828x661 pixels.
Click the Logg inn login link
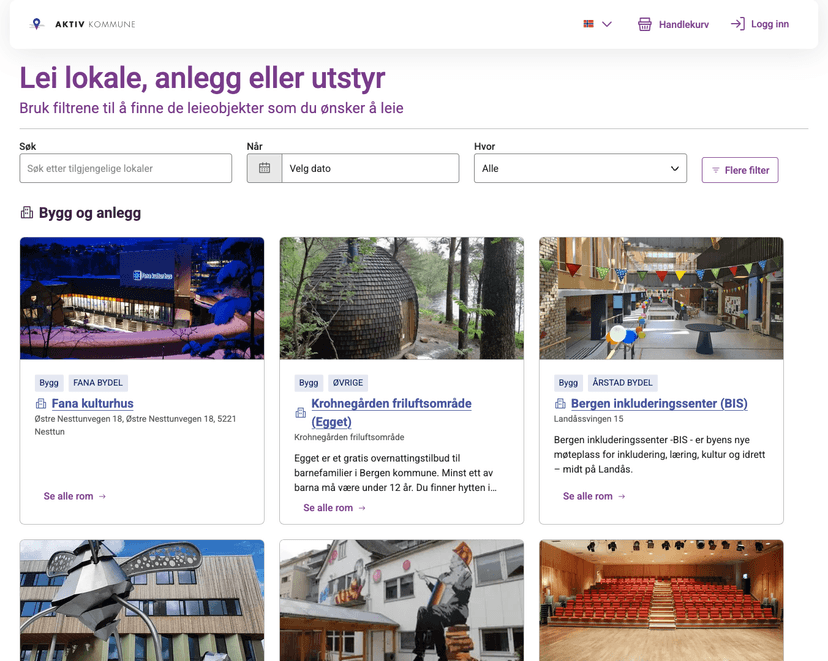tap(760, 24)
